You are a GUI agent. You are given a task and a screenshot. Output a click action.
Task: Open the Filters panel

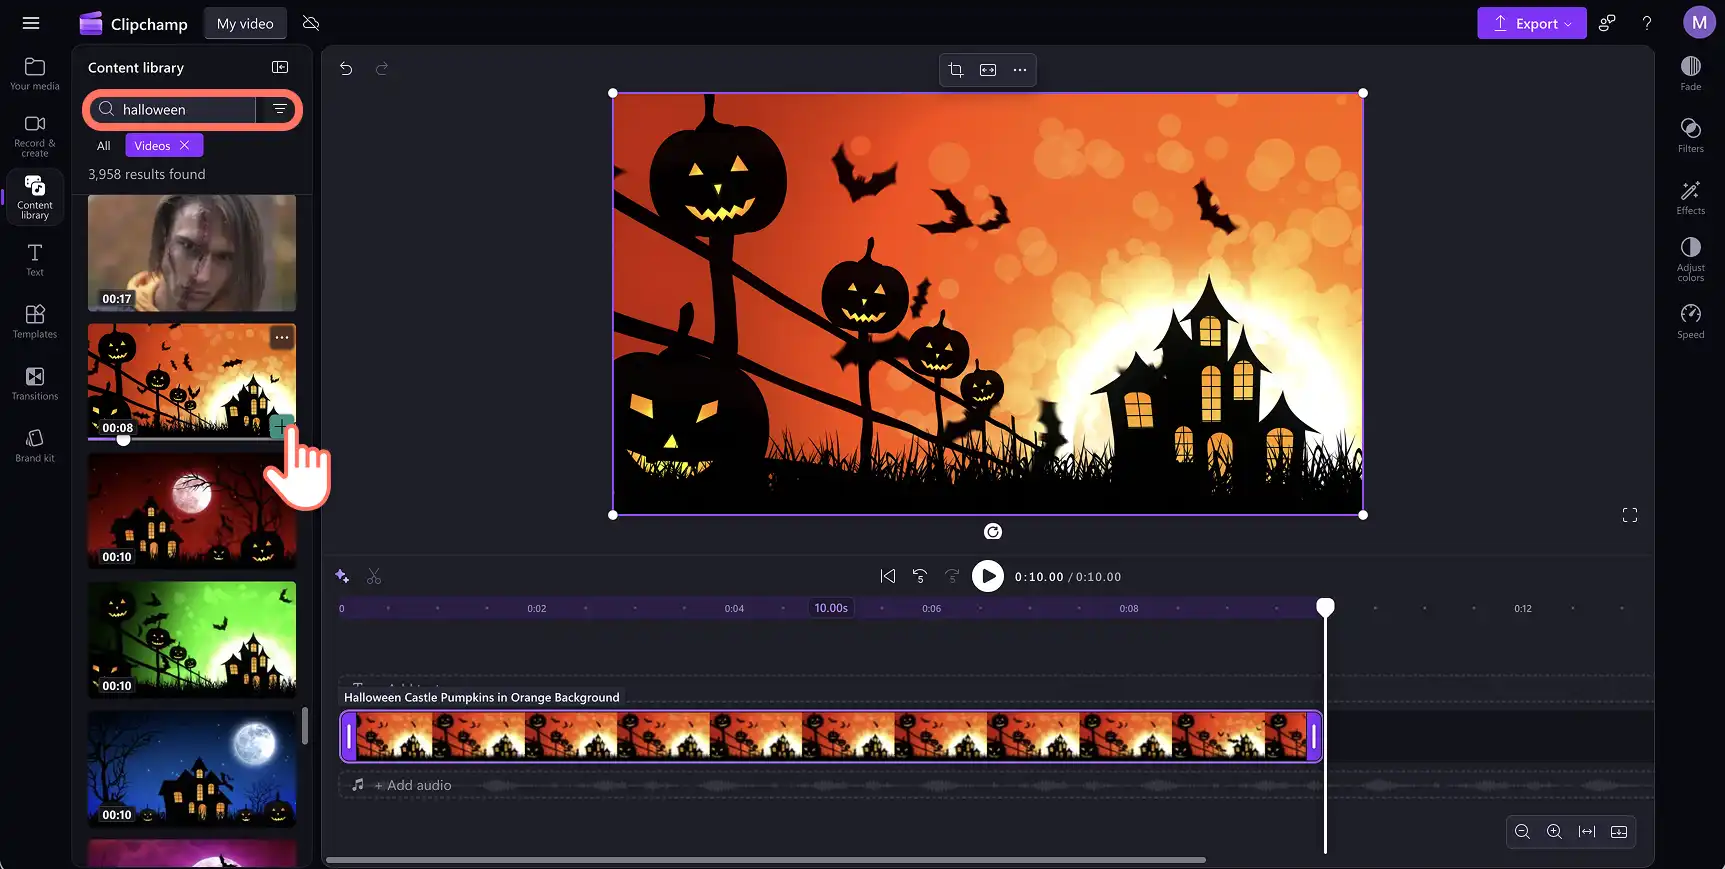(x=1690, y=135)
